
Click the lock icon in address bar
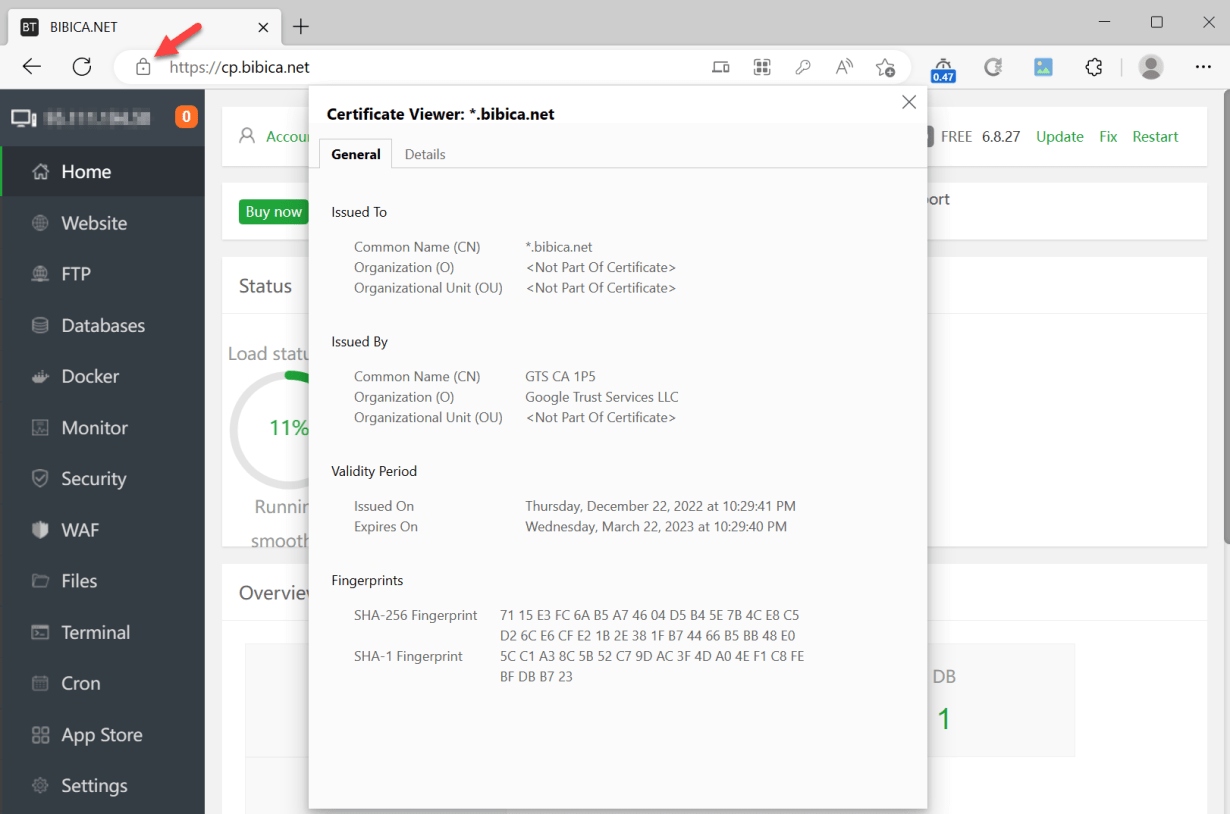click(143, 67)
